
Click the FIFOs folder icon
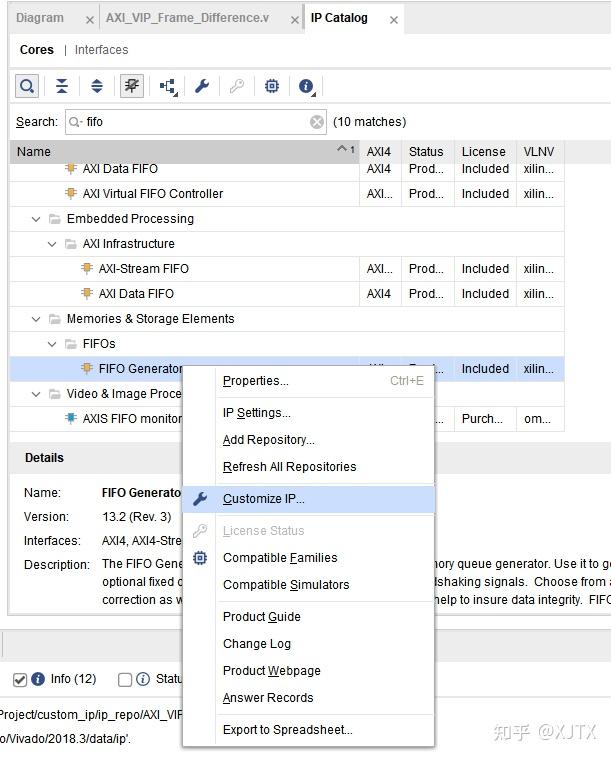tap(71, 344)
